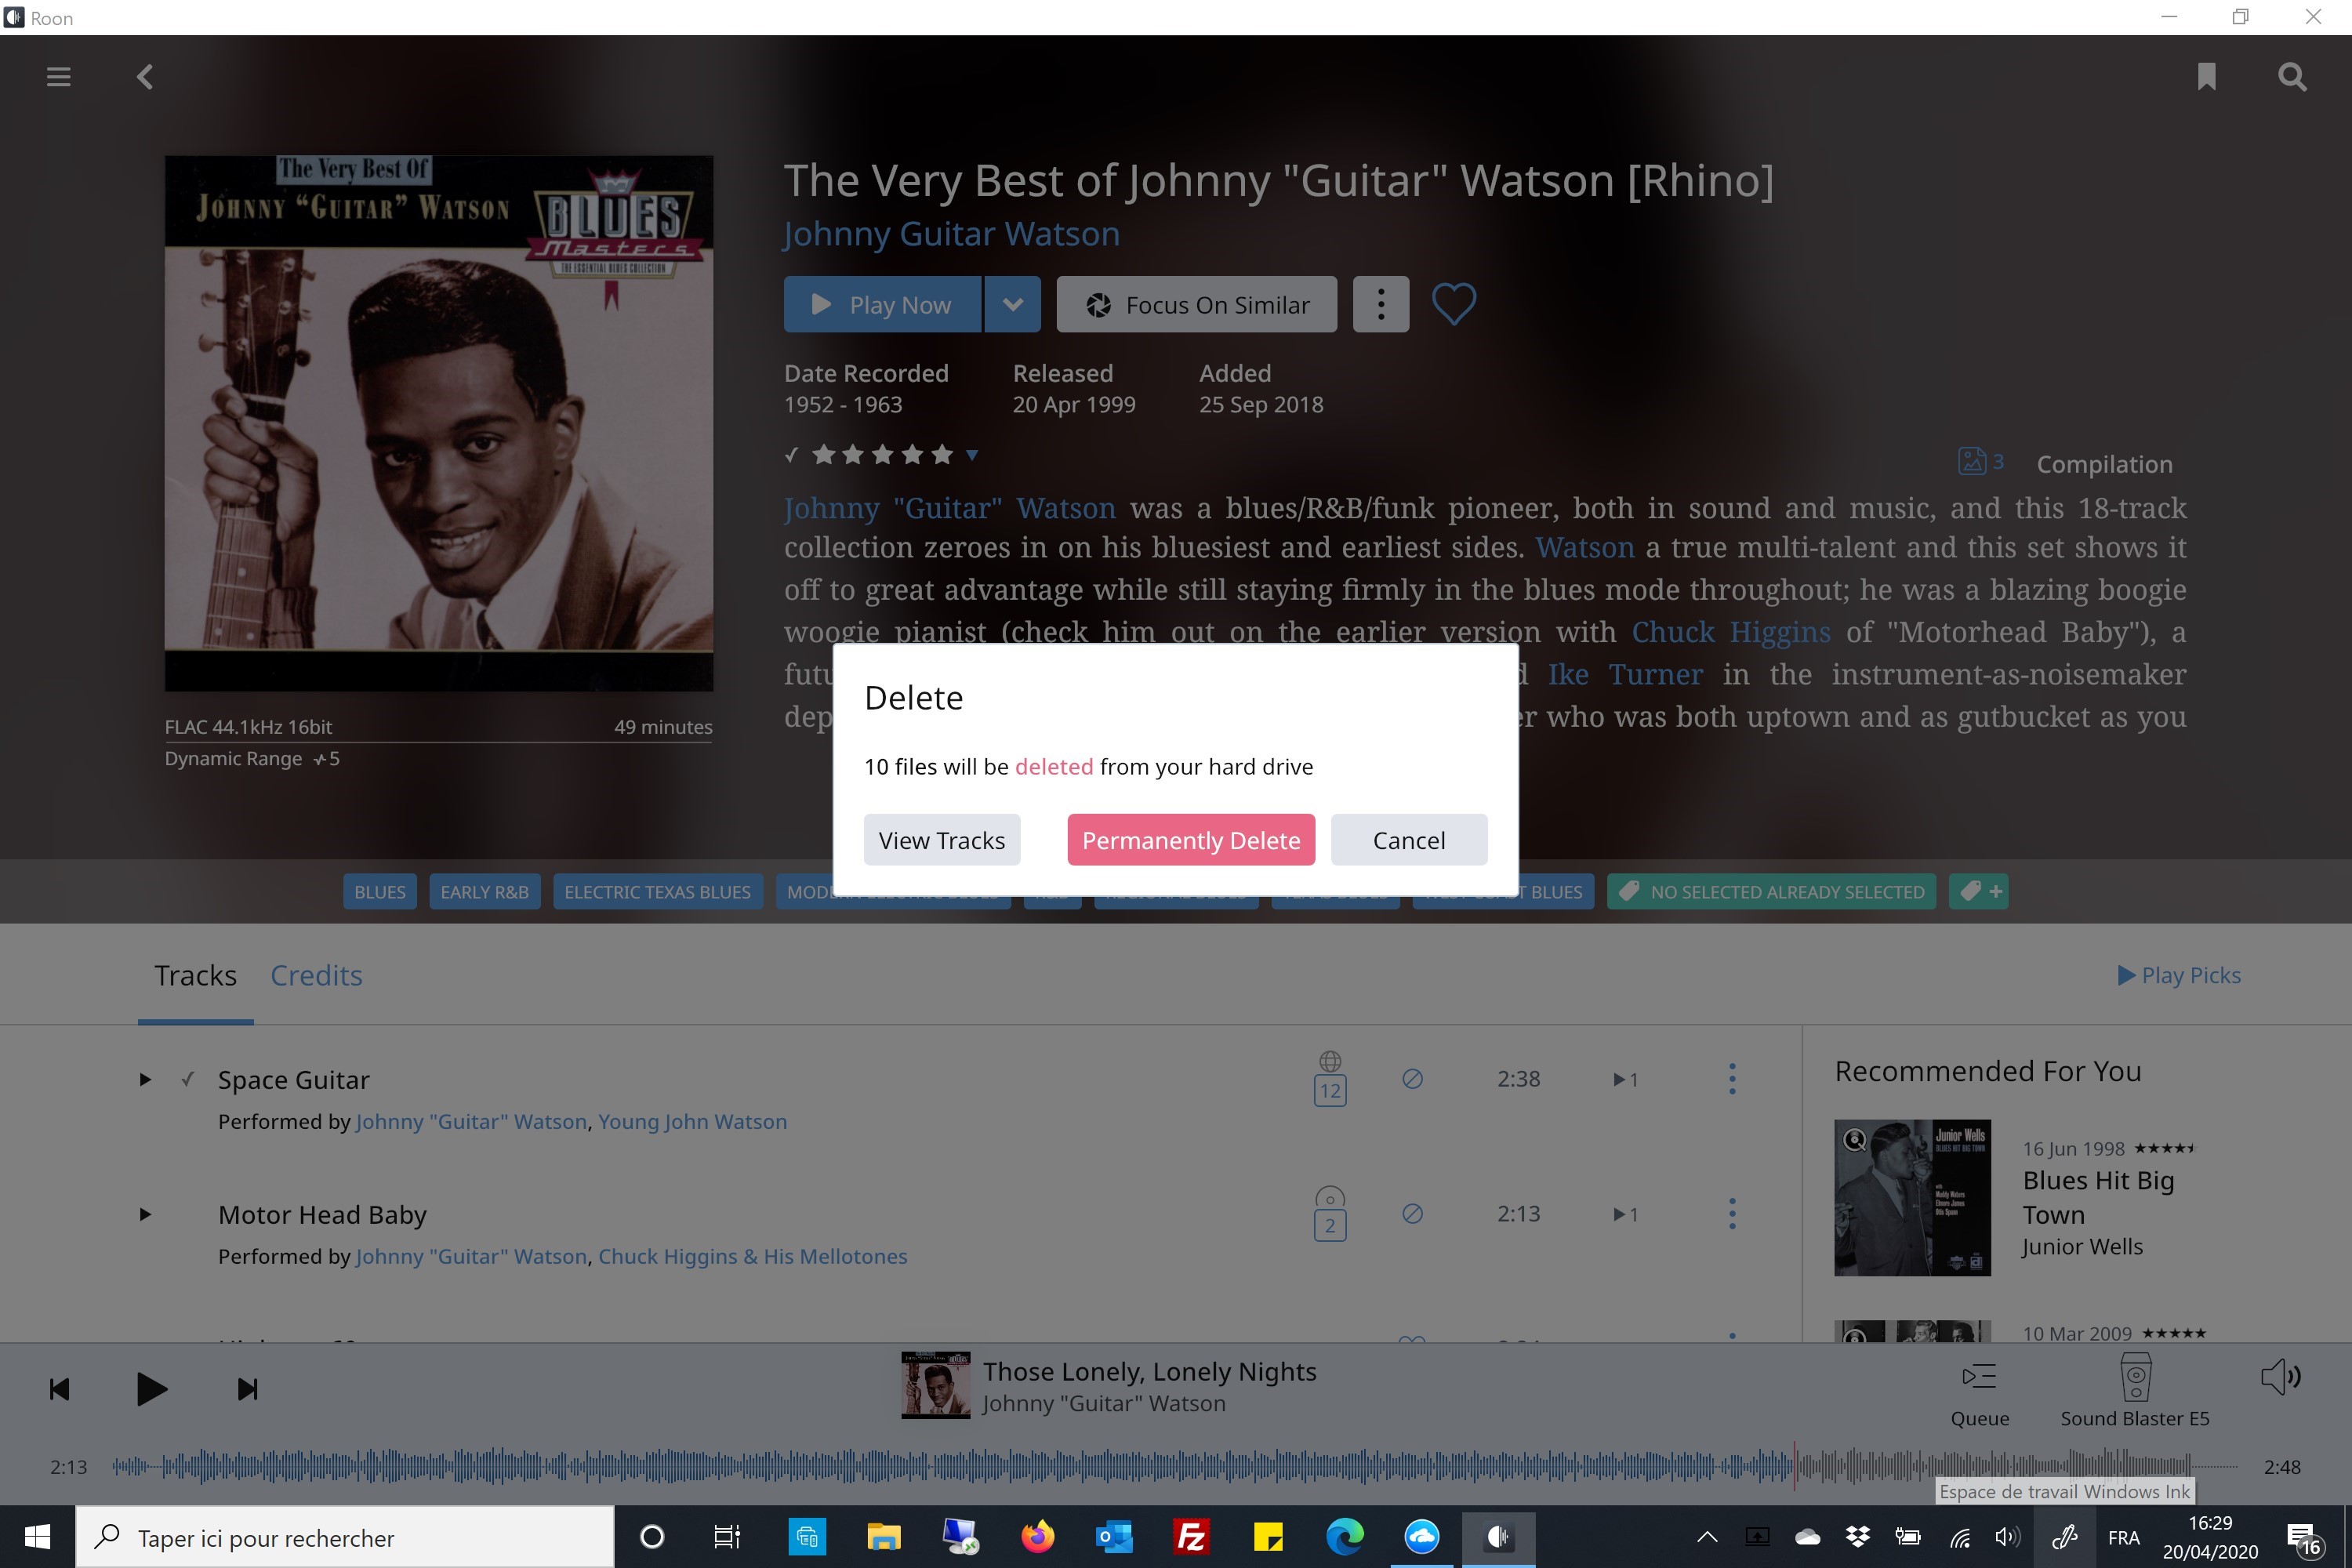This screenshot has height=1568, width=2352.
Task: Toggle ban icon on Space Guitar
Action: coord(1412,1079)
